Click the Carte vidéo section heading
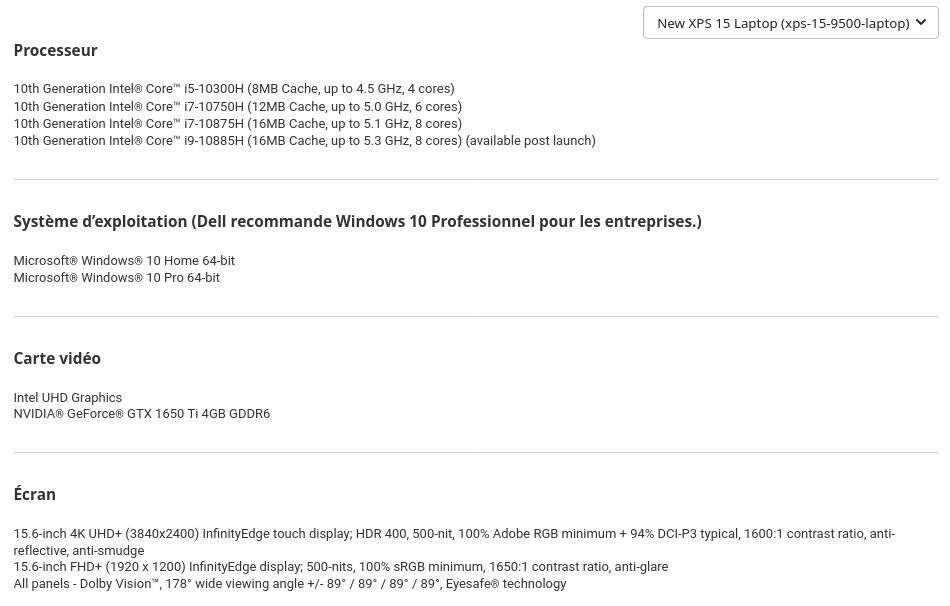 tap(57, 358)
